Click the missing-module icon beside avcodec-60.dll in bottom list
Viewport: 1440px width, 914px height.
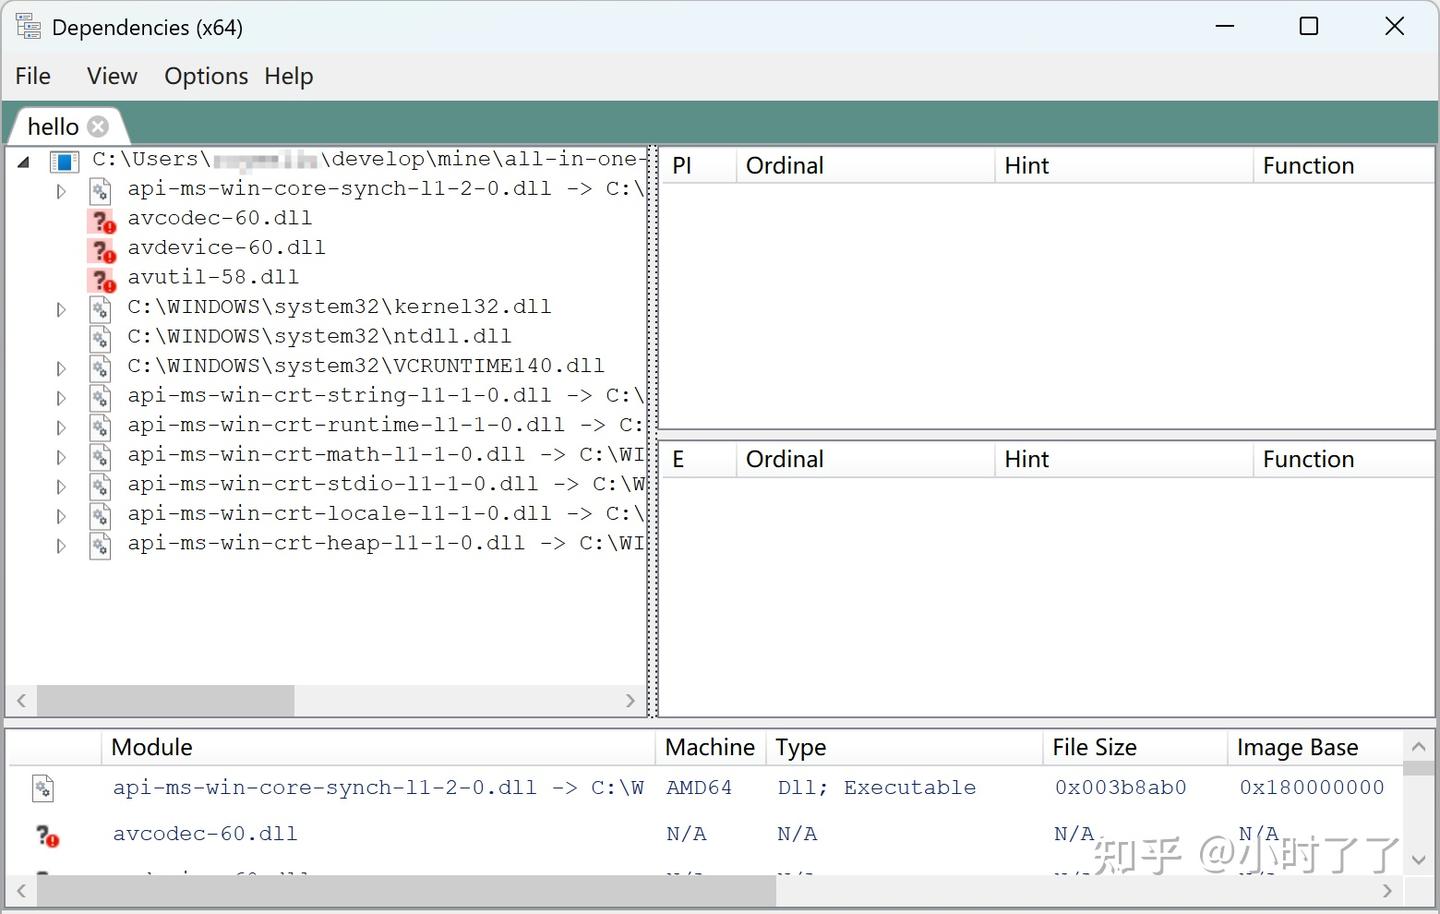pos(46,836)
